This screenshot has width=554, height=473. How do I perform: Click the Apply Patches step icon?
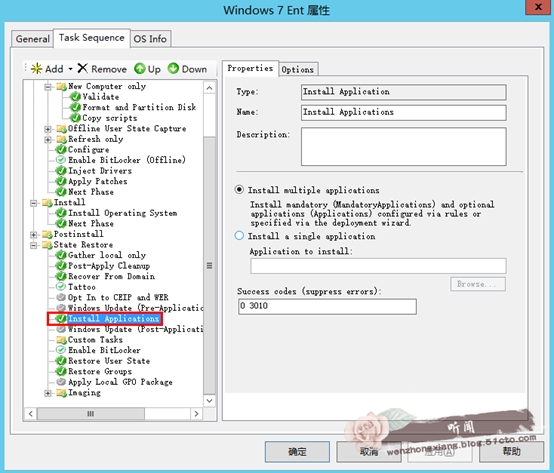tap(61, 181)
